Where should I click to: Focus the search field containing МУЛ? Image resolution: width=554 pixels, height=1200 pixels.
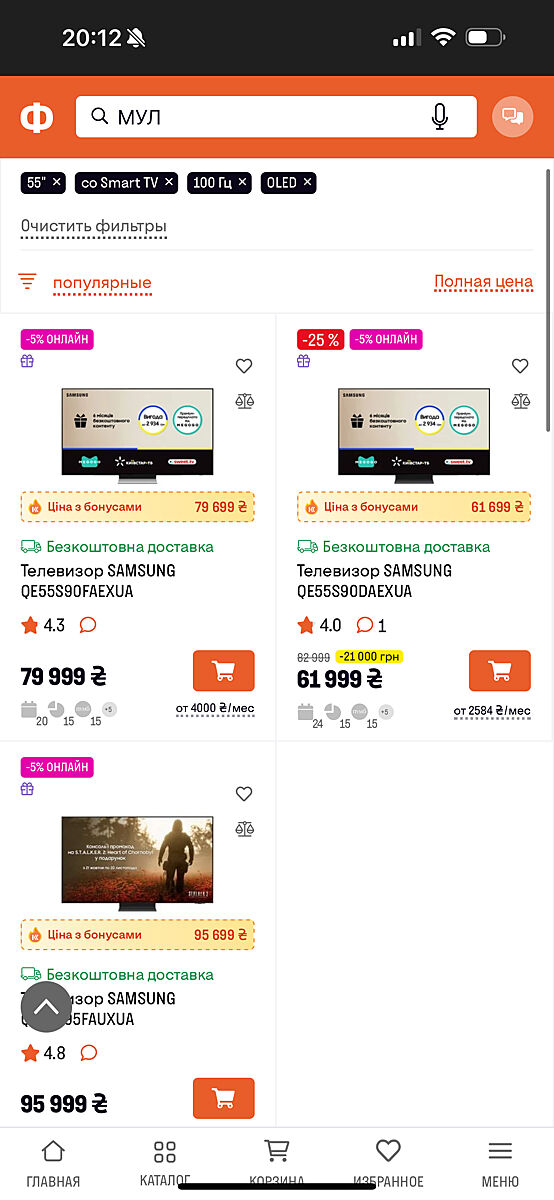tap(276, 117)
